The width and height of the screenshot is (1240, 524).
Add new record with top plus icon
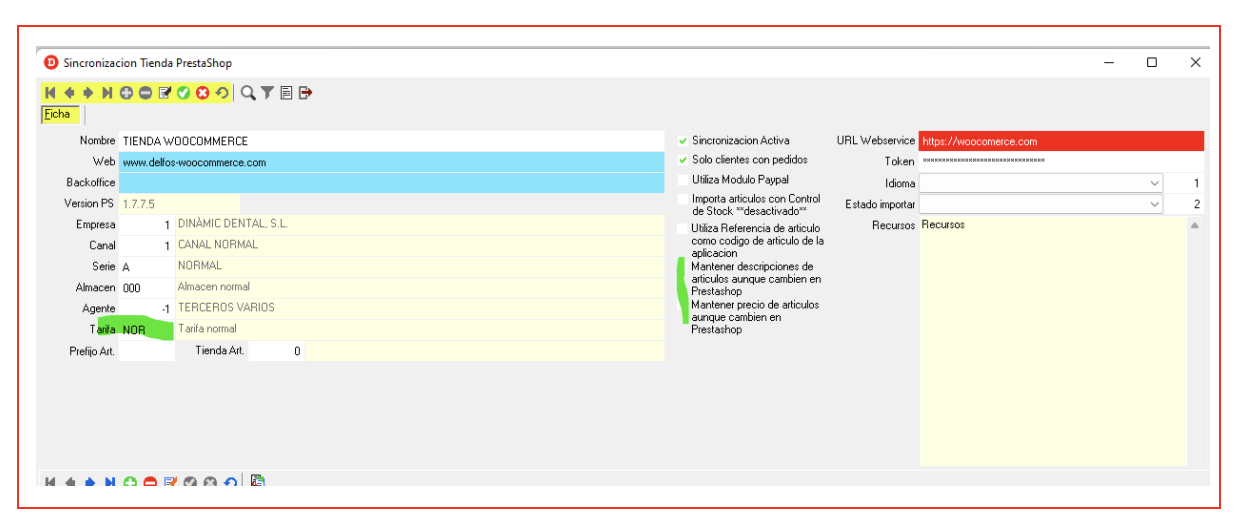[x=126, y=93]
